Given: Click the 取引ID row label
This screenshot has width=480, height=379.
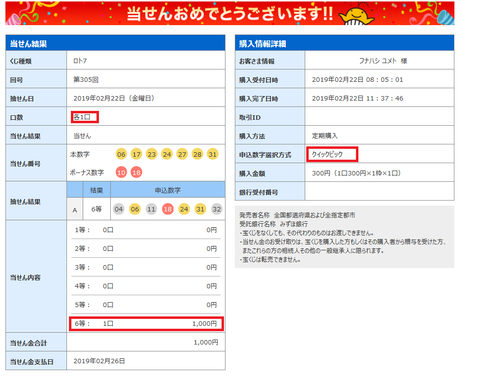Looking at the screenshot, I should pos(250,117).
